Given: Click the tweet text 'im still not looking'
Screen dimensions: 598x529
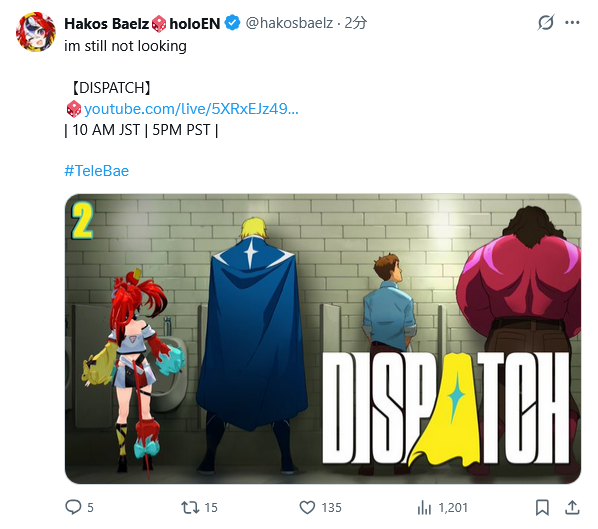Looking at the screenshot, I should pyautogui.click(x=125, y=46).
